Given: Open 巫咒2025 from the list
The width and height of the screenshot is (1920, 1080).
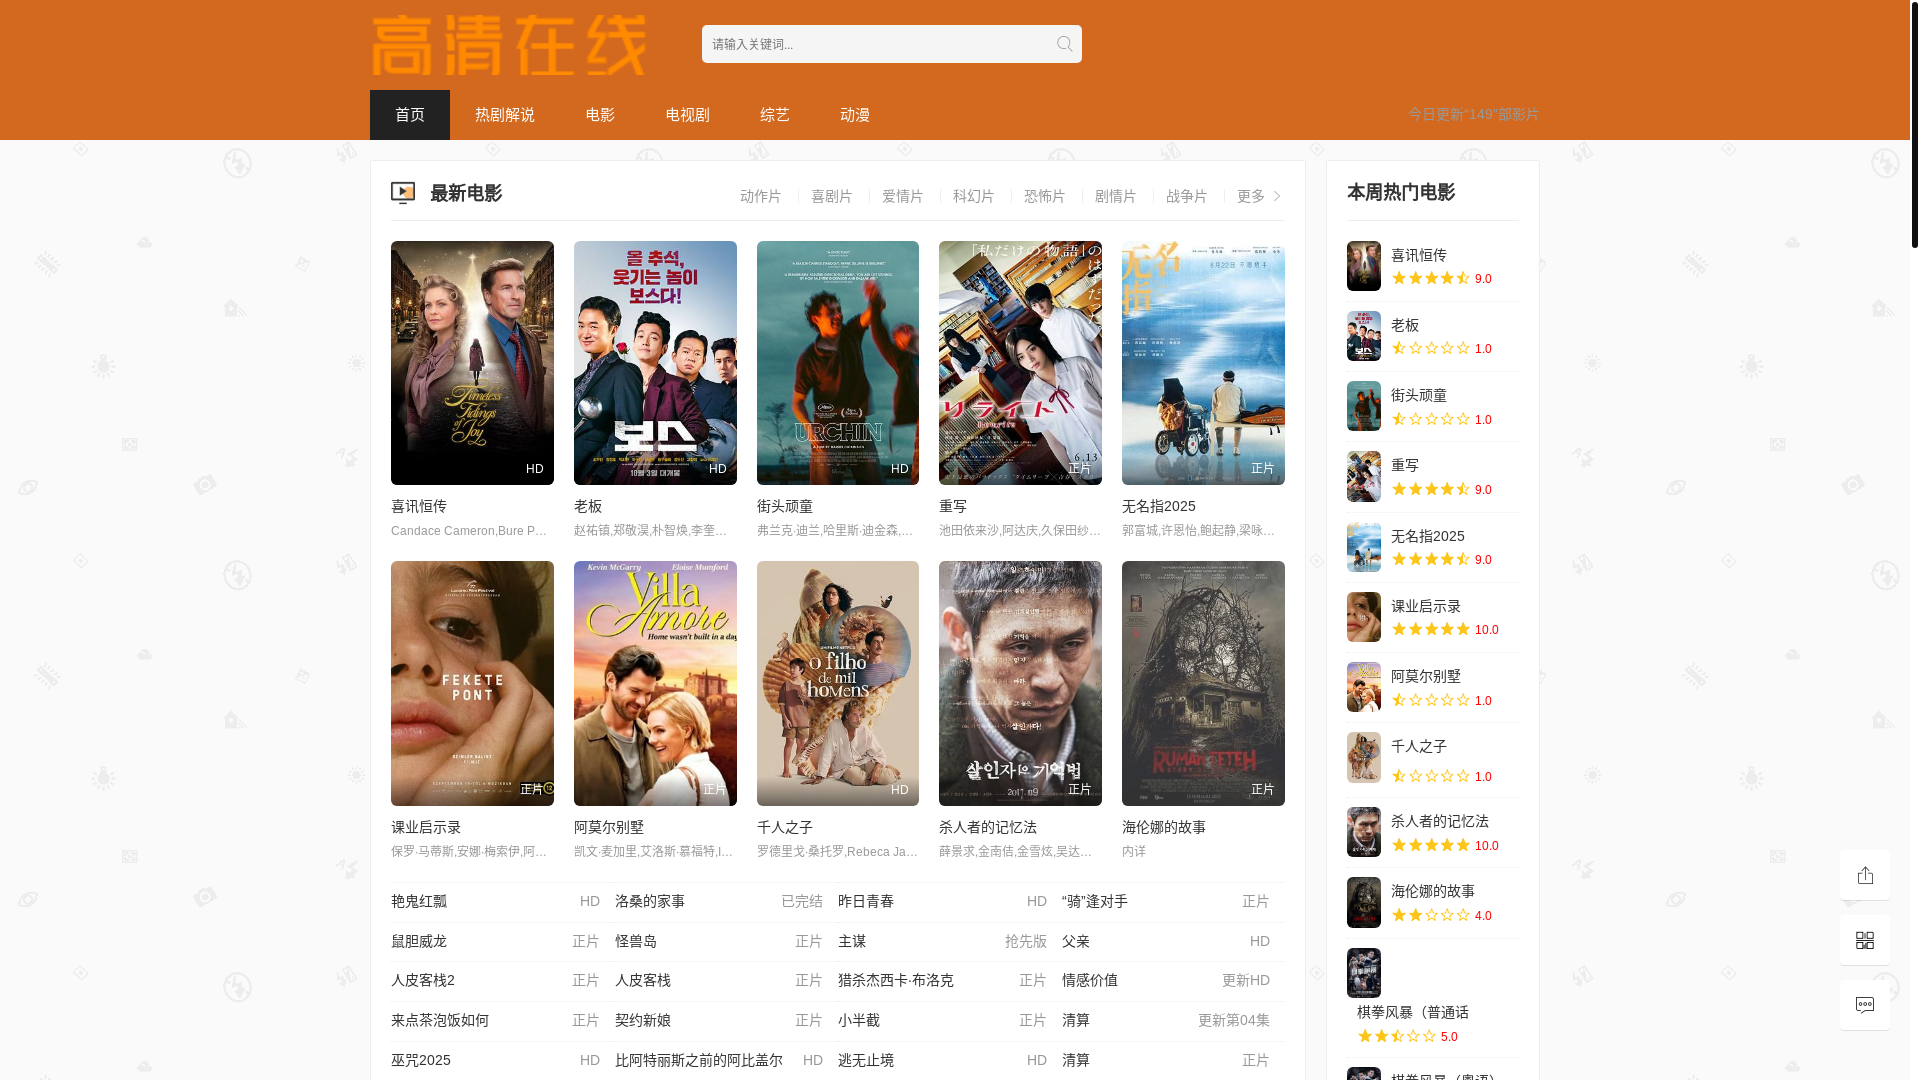Looking at the screenshot, I should [x=421, y=1060].
